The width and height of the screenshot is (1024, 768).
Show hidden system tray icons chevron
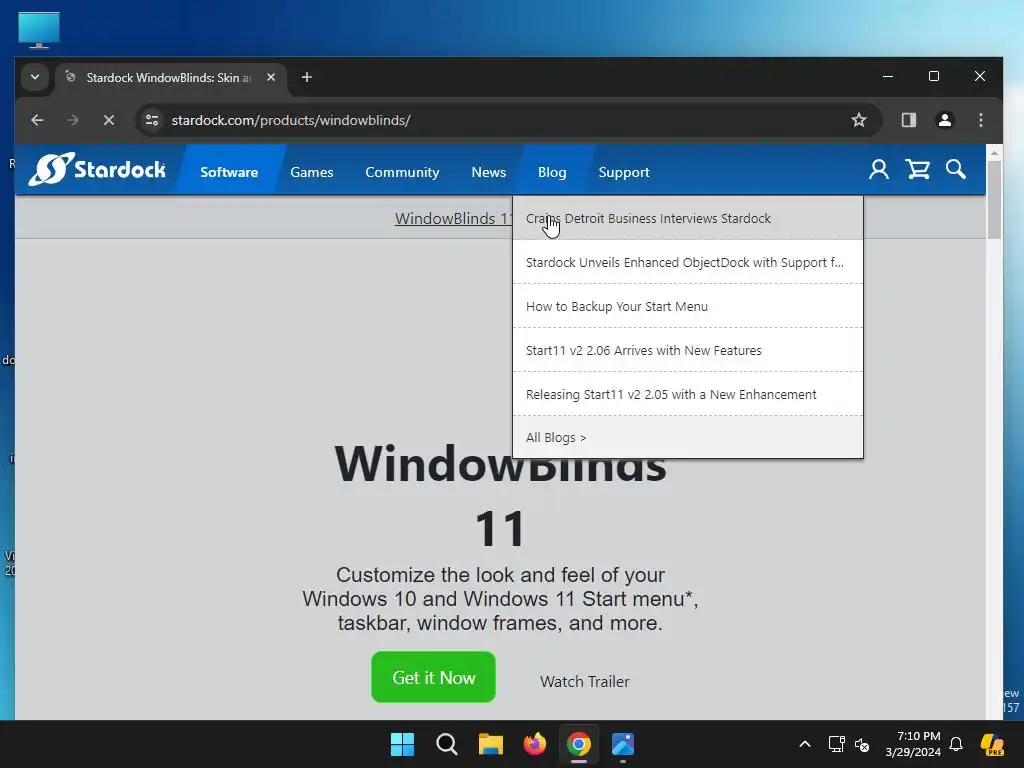pos(805,744)
